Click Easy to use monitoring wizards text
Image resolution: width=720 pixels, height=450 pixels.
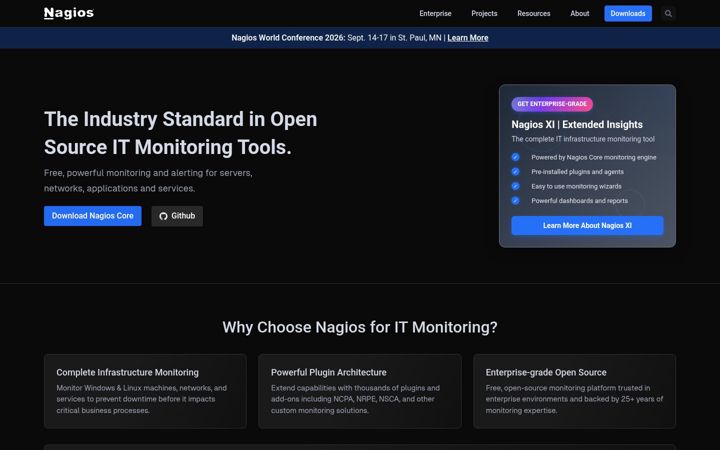point(576,186)
